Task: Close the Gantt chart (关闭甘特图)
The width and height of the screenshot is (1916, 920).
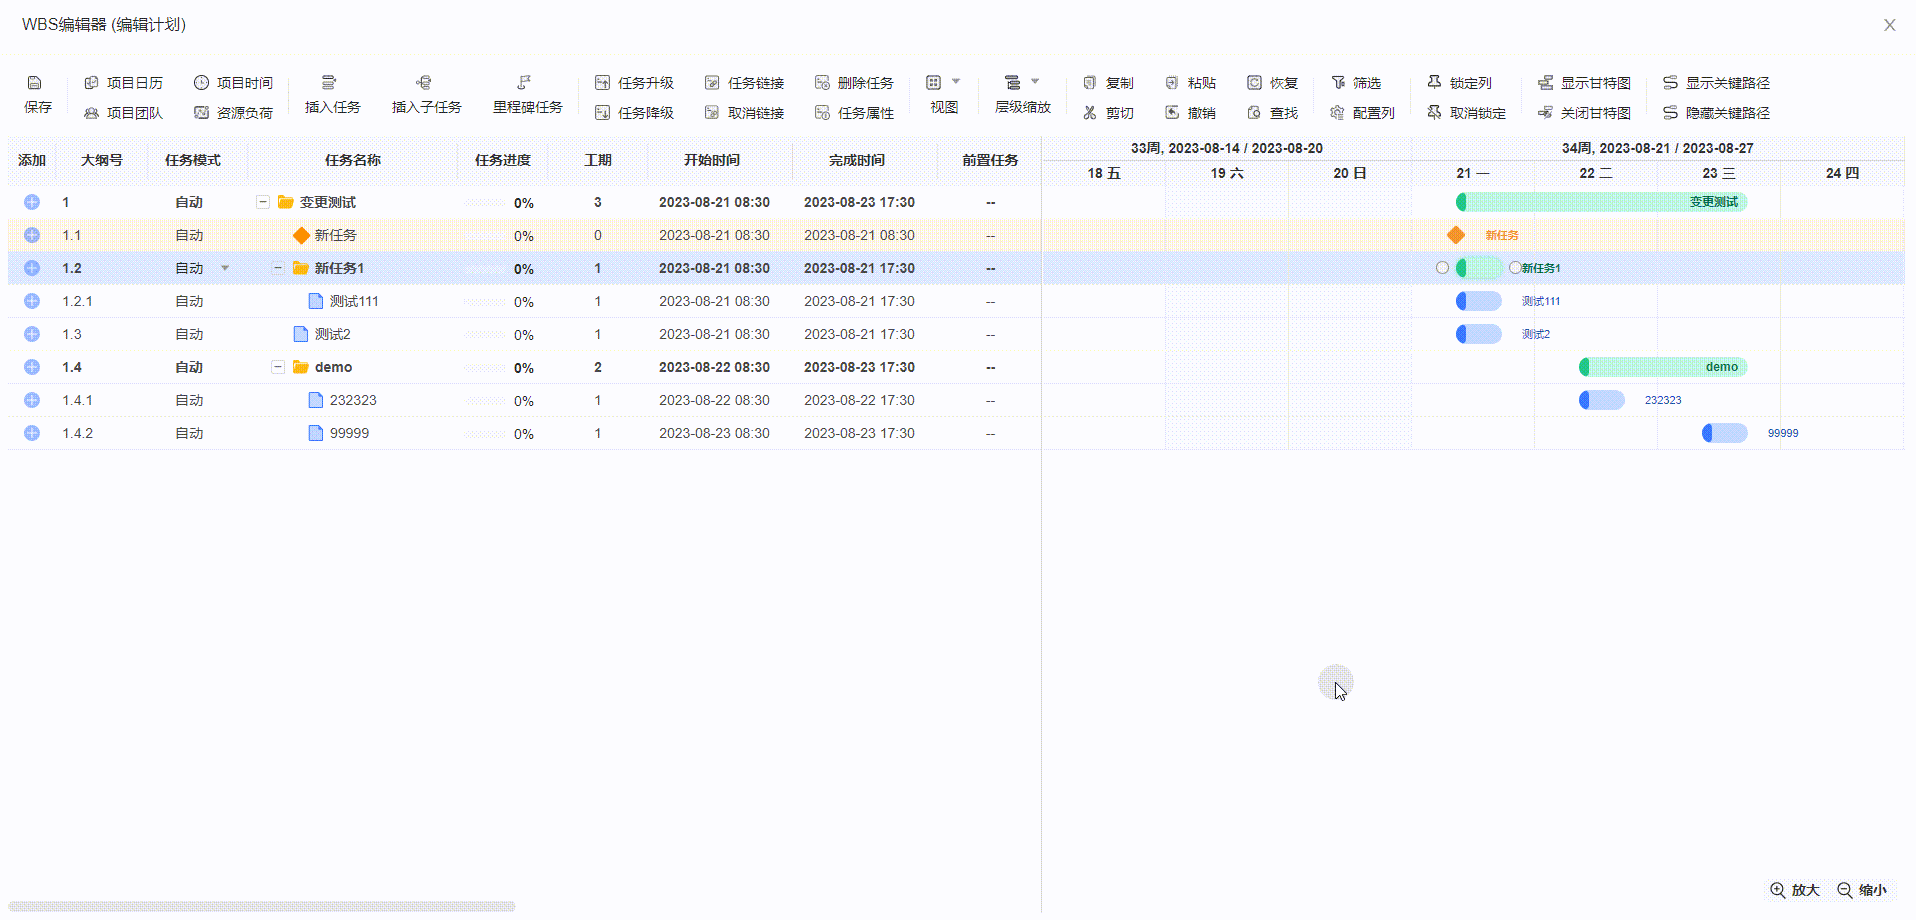Action: tap(1585, 113)
